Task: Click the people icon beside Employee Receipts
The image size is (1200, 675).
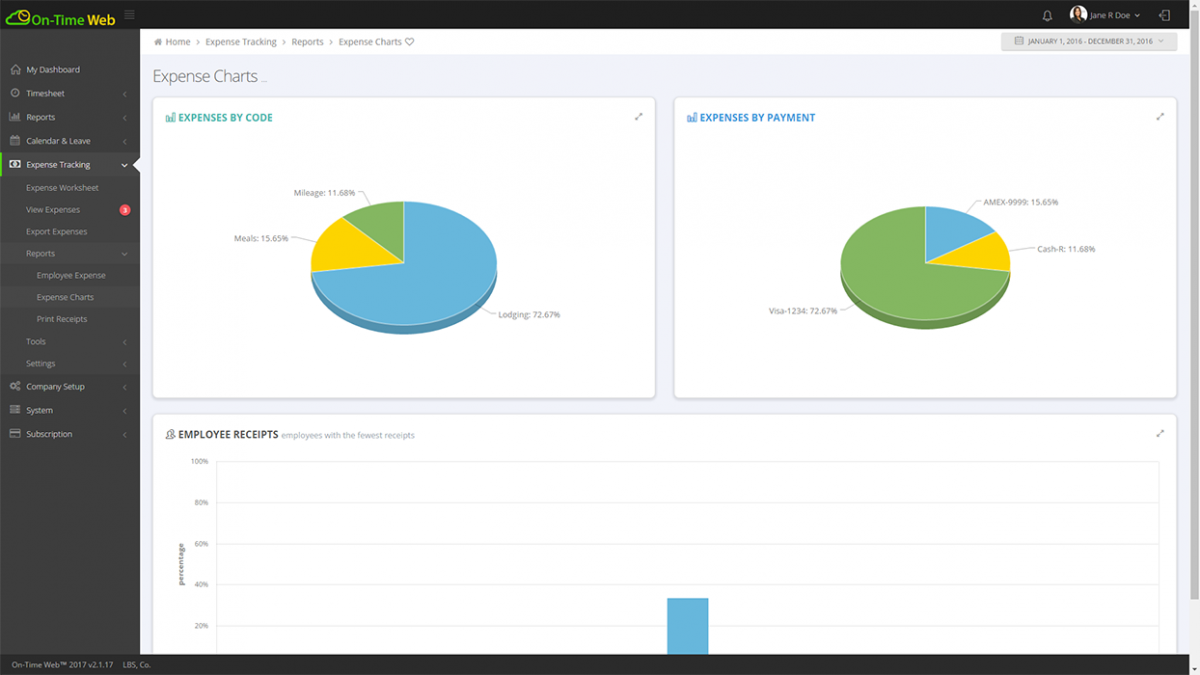Action: click(170, 434)
